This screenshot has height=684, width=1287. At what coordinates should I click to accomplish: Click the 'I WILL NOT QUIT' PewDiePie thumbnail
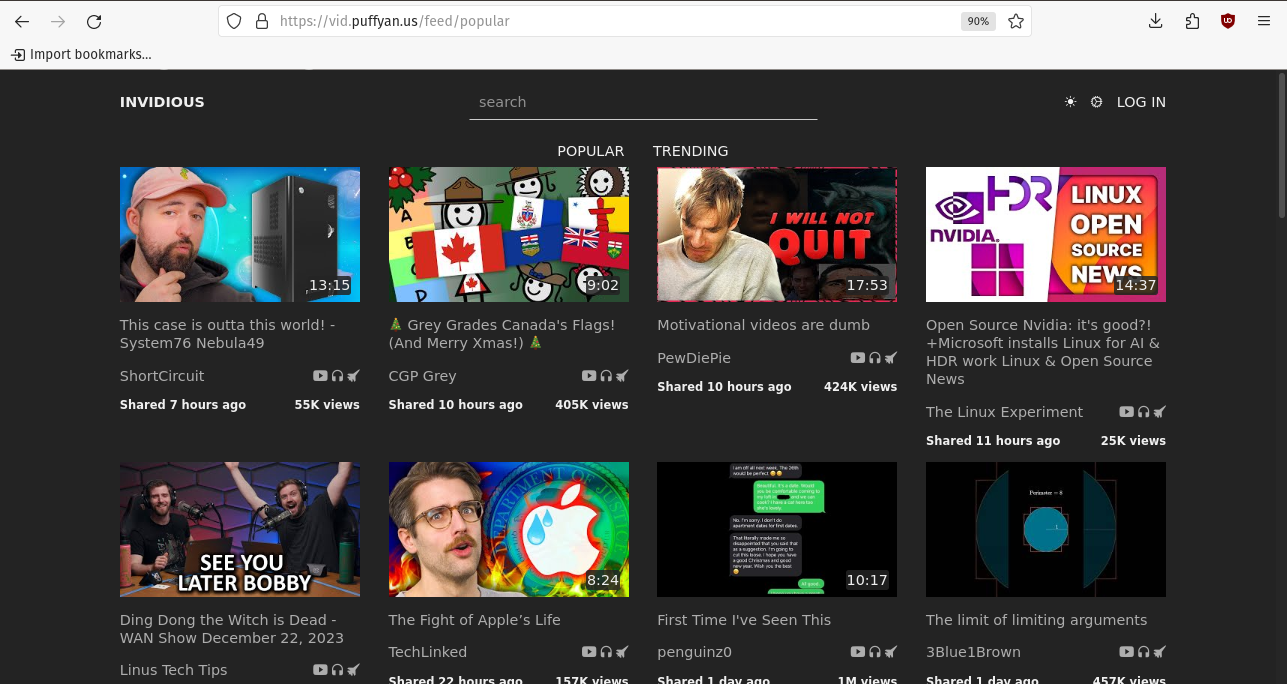tap(777, 234)
